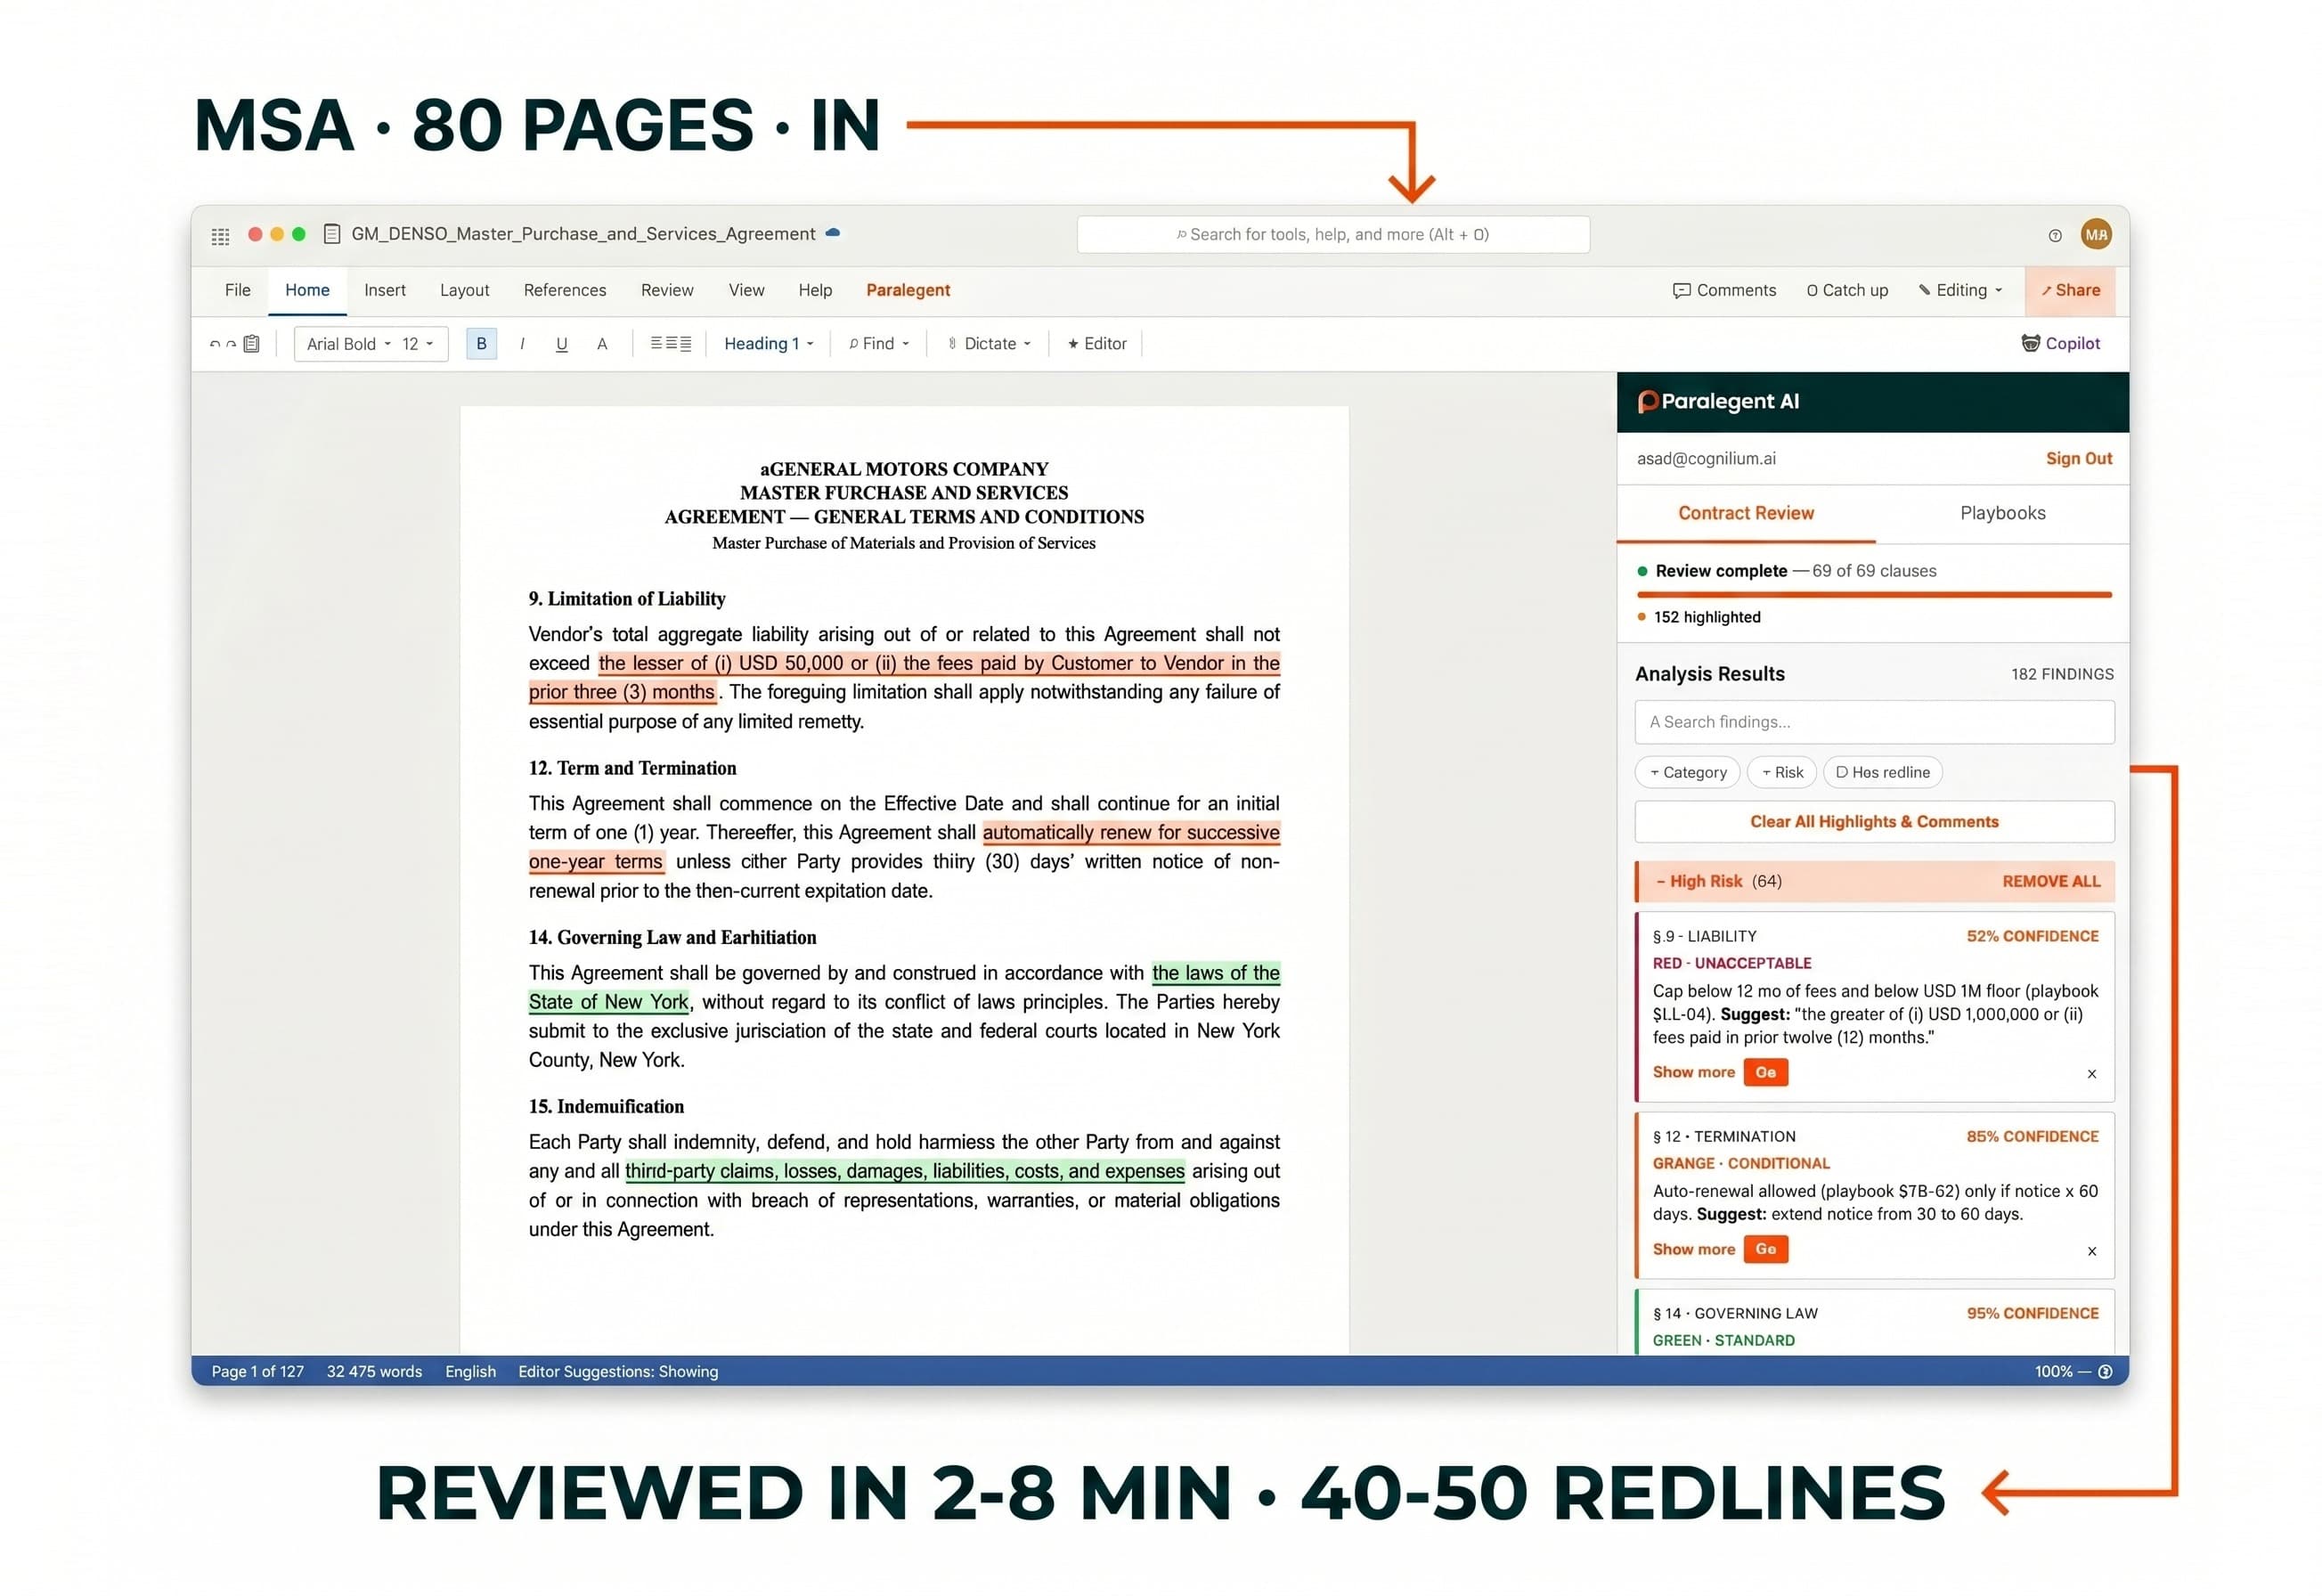This screenshot has width=2322, height=1596.
Task: Open the File menu
Action: (x=238, y=290)
